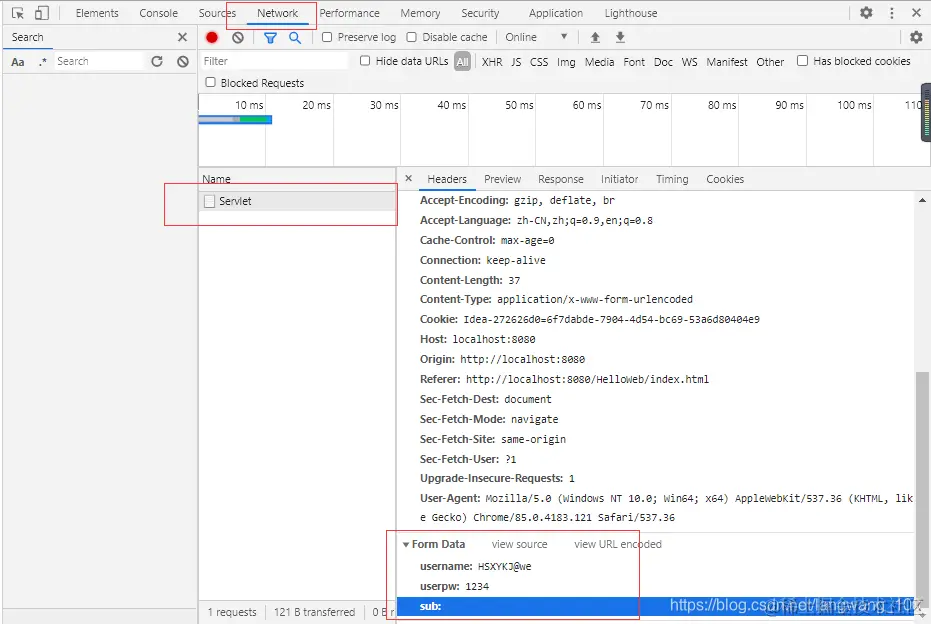This screenshot has width=931, height=624.
Task: Check Blocked Requests option
Action: coord(210,83)
